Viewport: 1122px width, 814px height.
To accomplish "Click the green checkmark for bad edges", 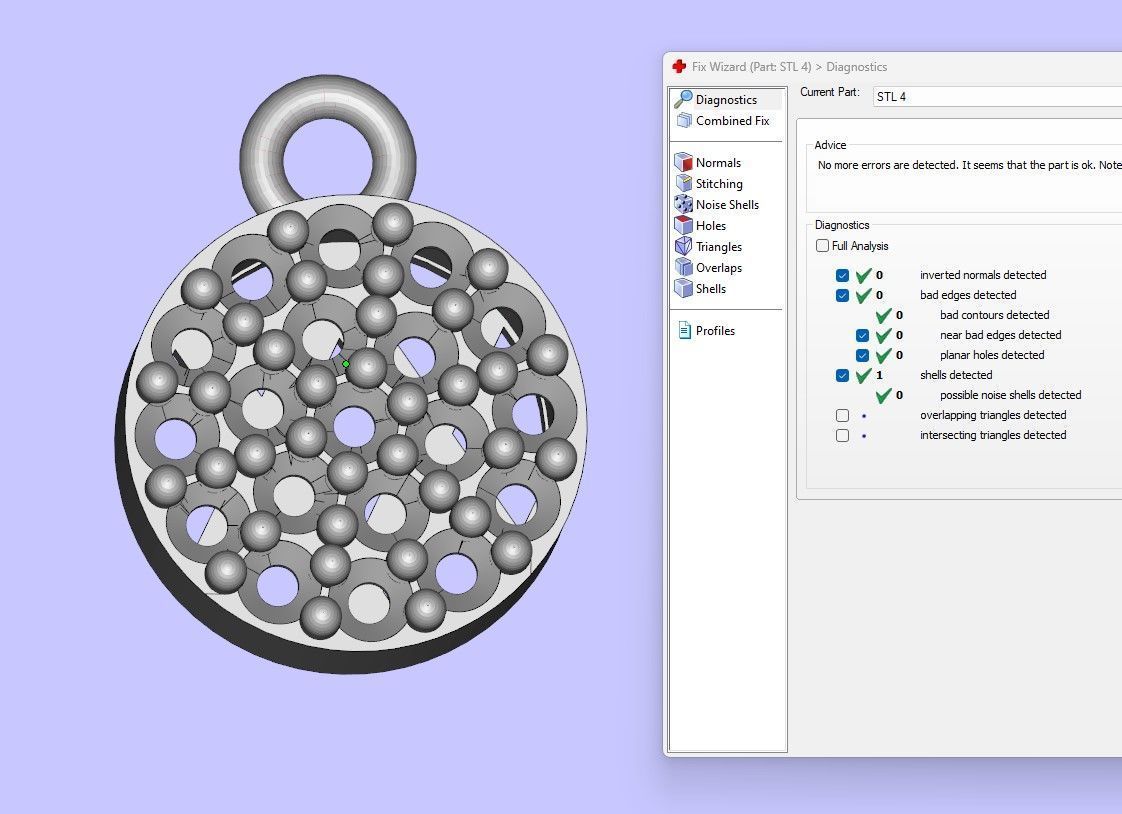I will pos(864,295).
